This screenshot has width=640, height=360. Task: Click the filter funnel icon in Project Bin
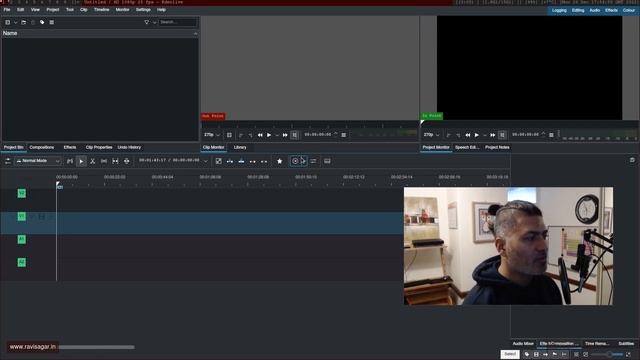click(147, 22)
